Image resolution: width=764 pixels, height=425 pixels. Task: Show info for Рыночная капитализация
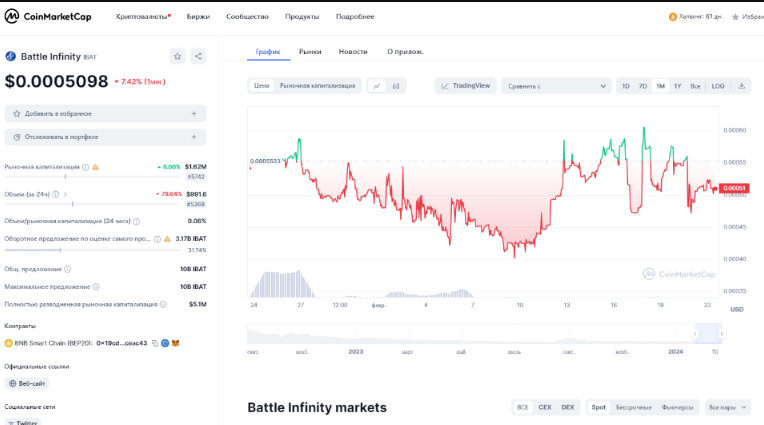click(x=86, y=167)
